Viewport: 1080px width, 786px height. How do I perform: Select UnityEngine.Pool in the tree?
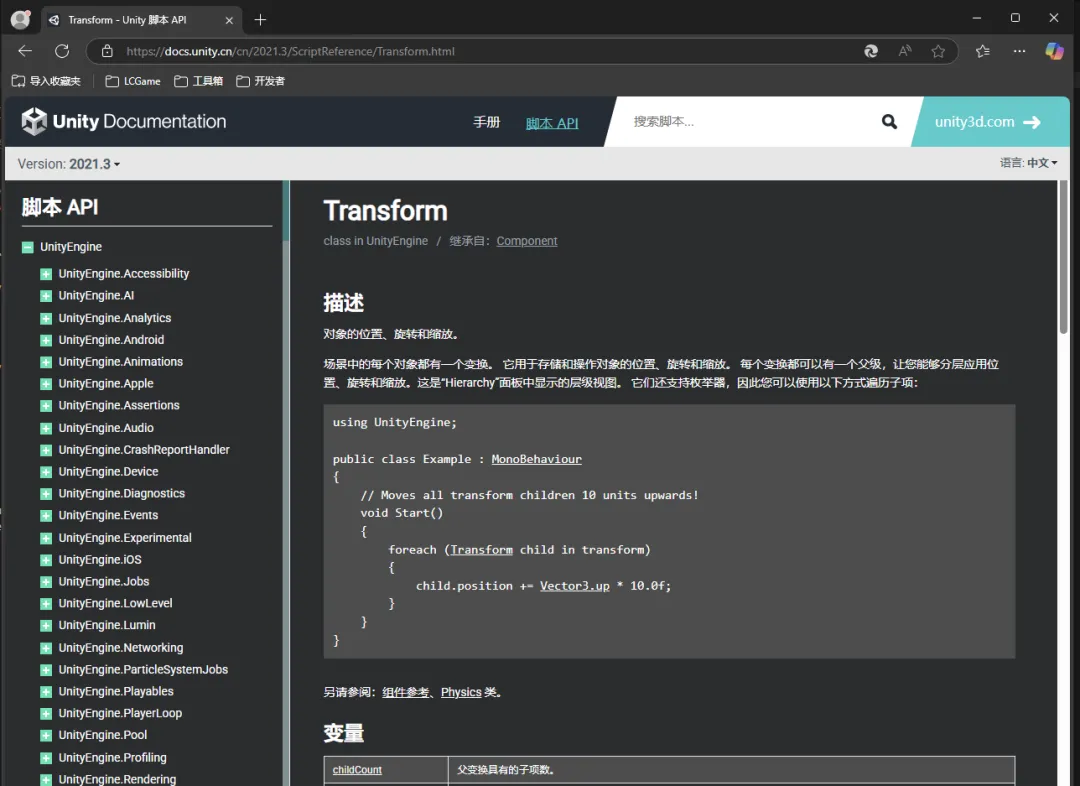(x=103, y=735)
